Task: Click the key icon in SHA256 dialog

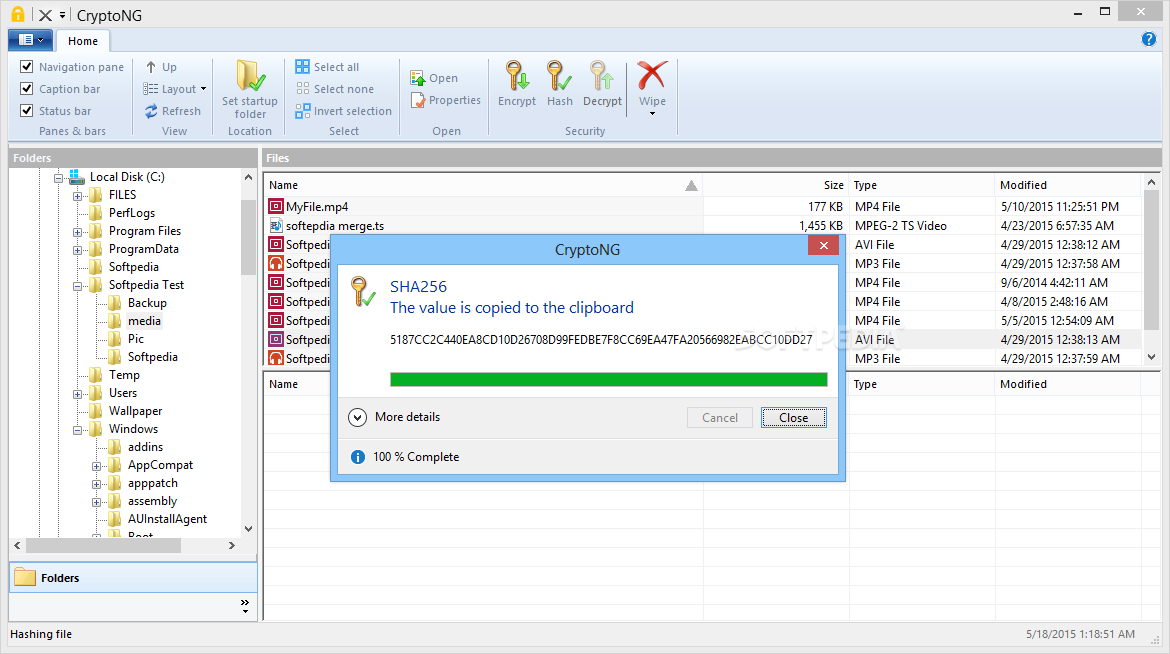Action: click(x=363, y=292)
